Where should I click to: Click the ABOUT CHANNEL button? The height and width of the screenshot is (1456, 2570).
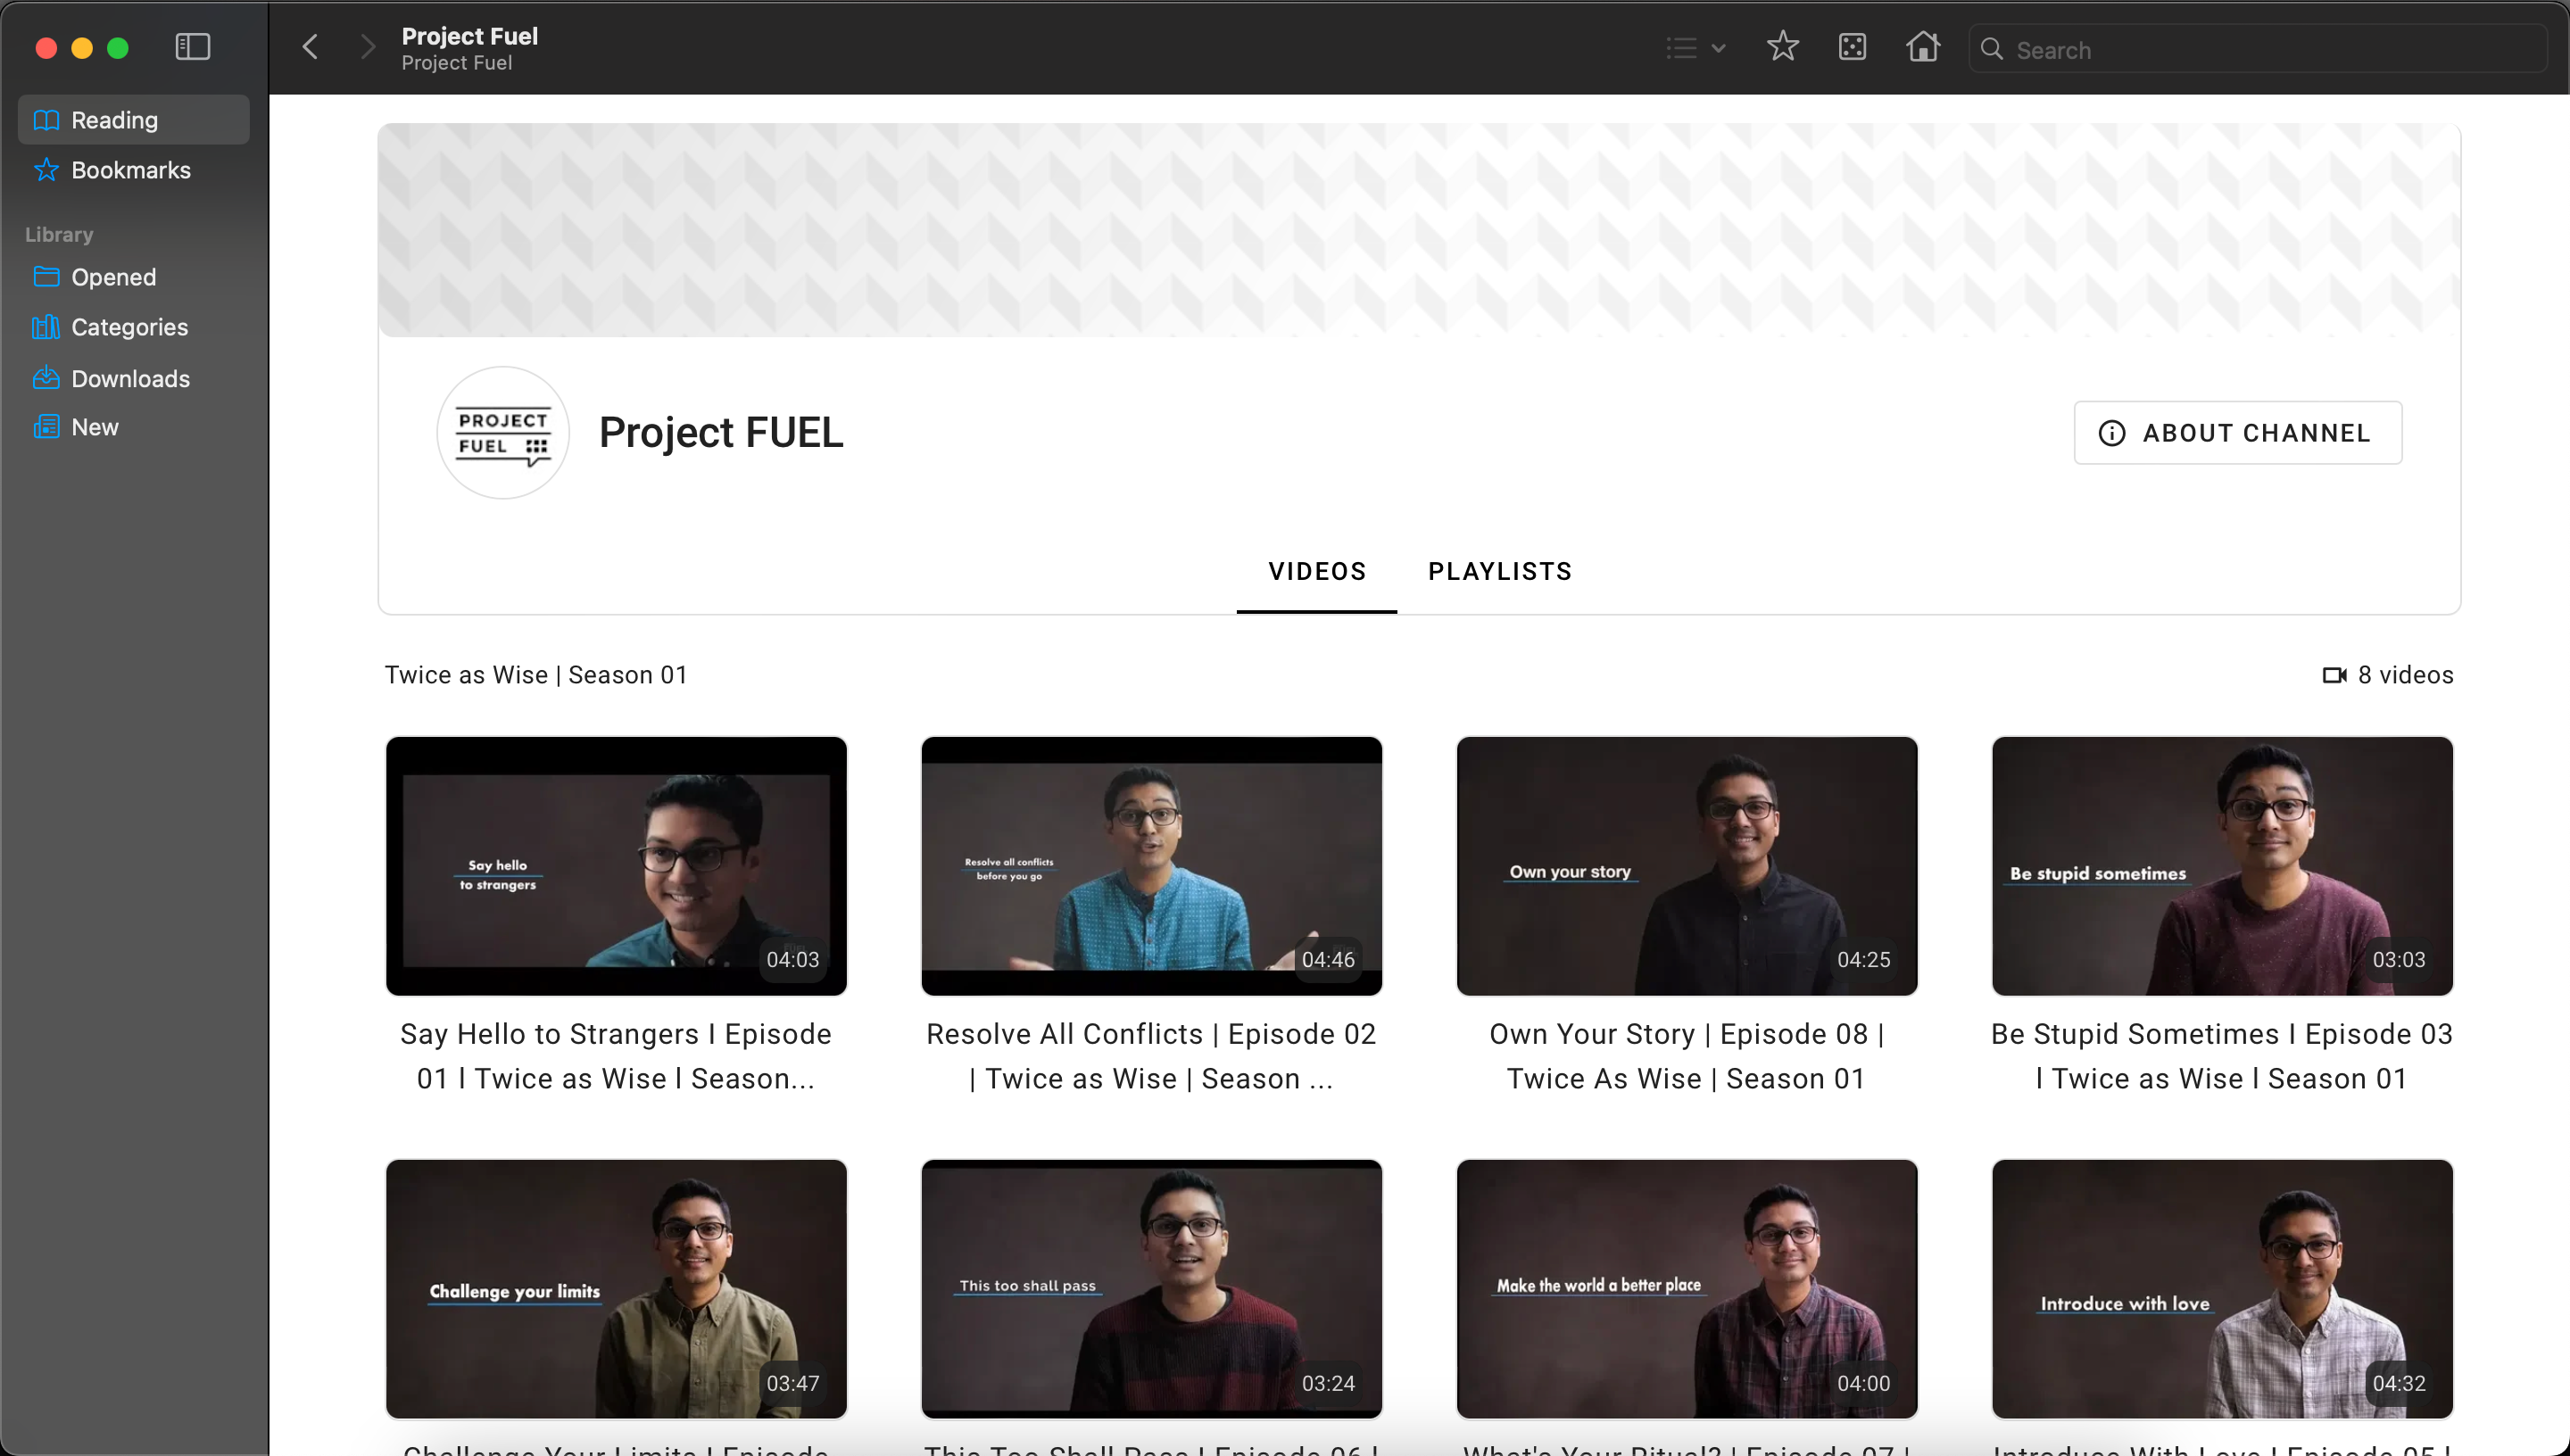(2237, 433)
